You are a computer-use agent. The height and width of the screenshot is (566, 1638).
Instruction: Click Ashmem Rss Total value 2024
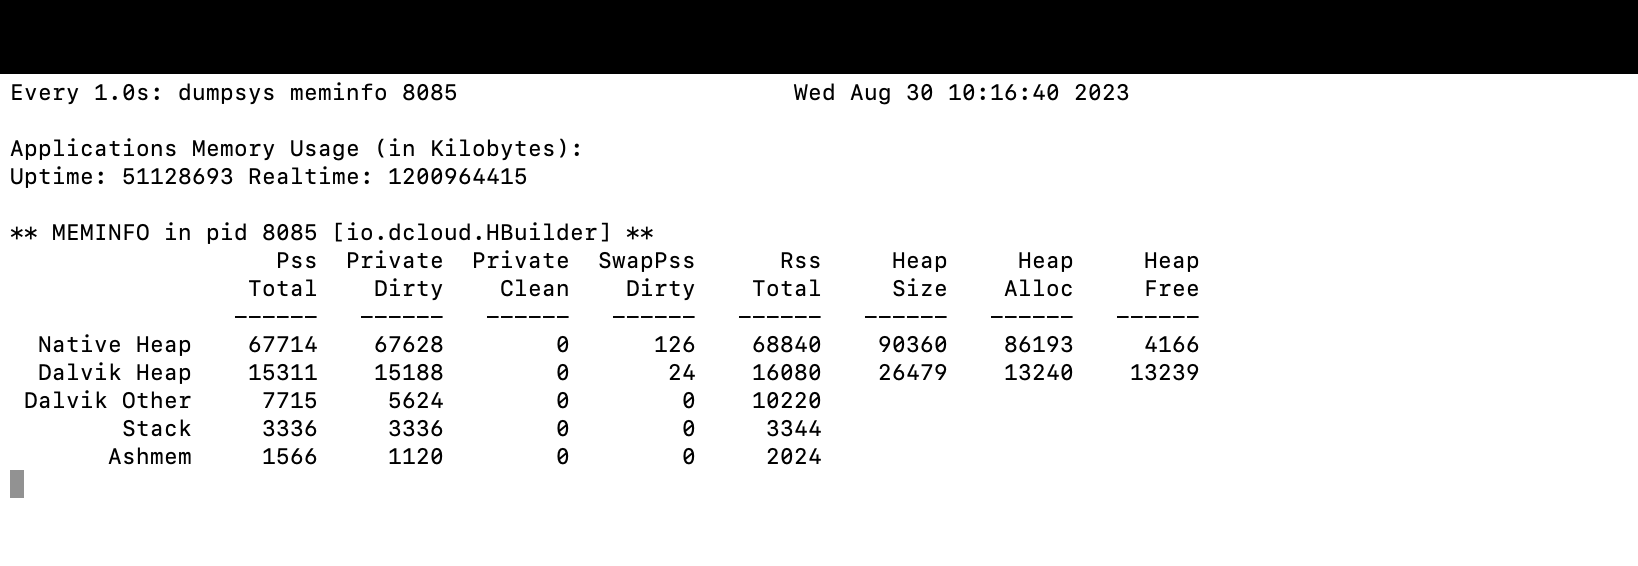point(793,457)
